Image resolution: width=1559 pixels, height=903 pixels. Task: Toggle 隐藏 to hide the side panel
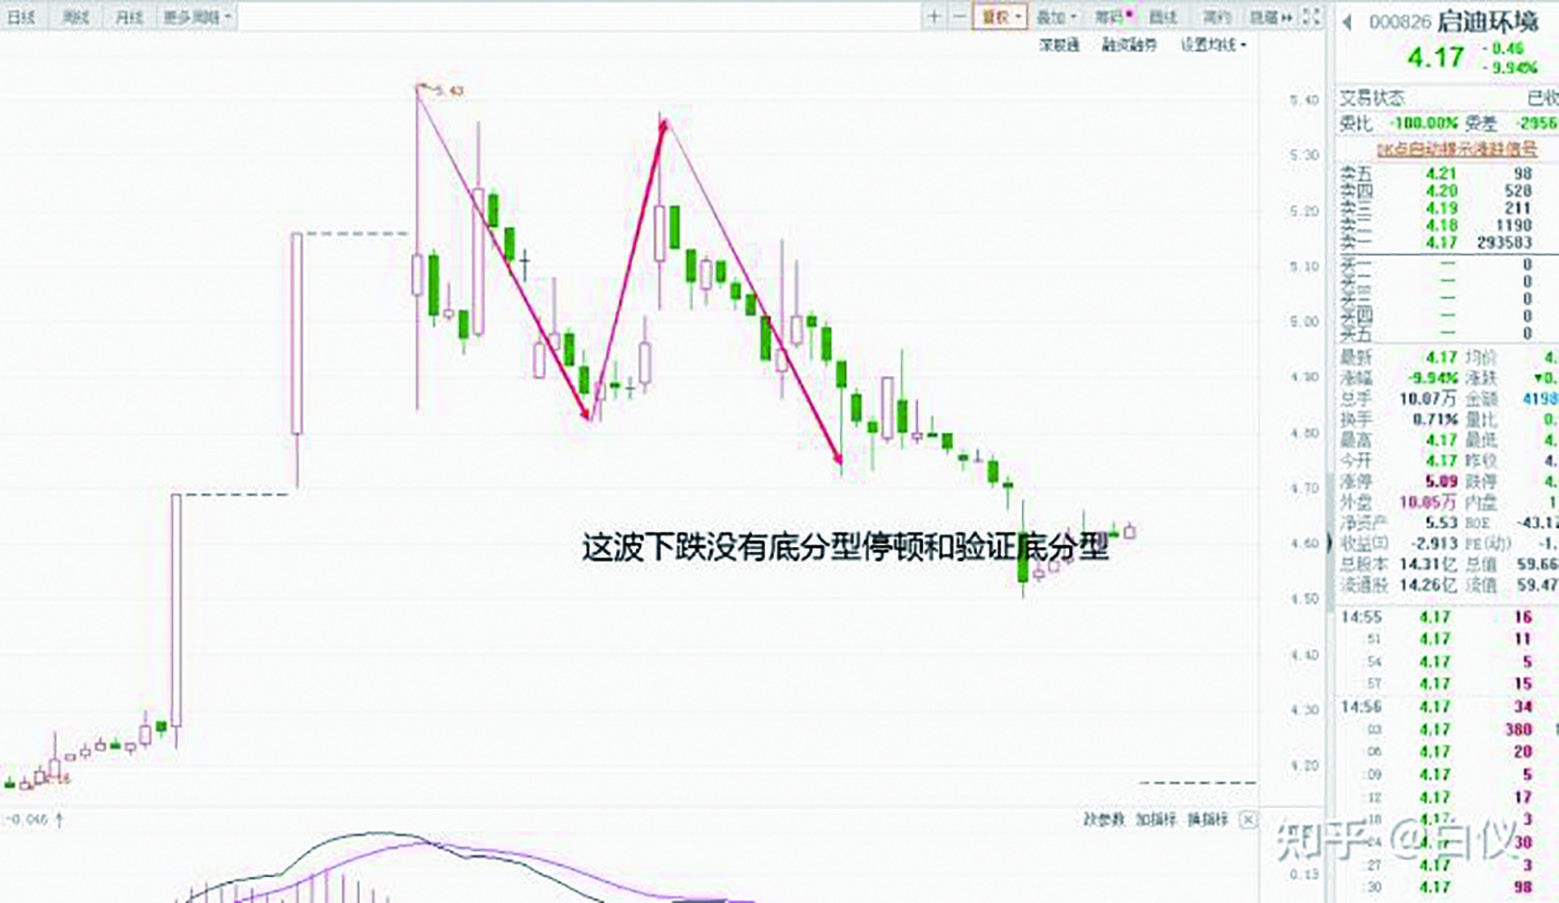(1263, 17)
